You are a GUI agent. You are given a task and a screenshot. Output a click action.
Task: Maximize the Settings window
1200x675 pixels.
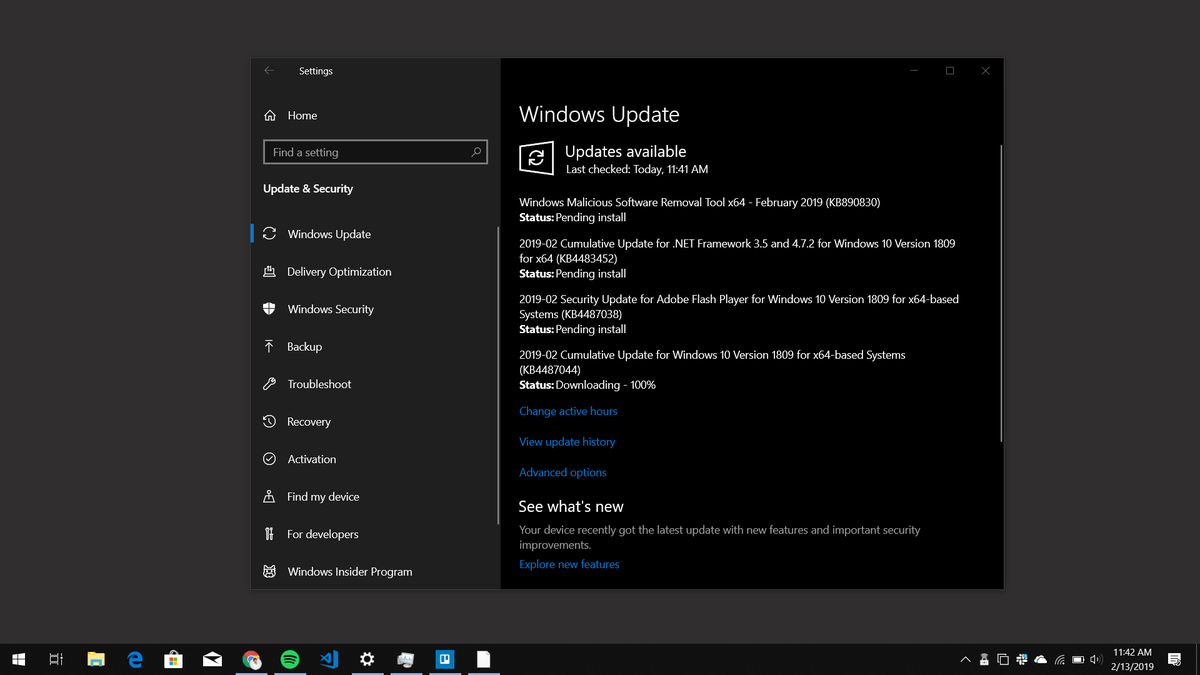coord(950,71)
